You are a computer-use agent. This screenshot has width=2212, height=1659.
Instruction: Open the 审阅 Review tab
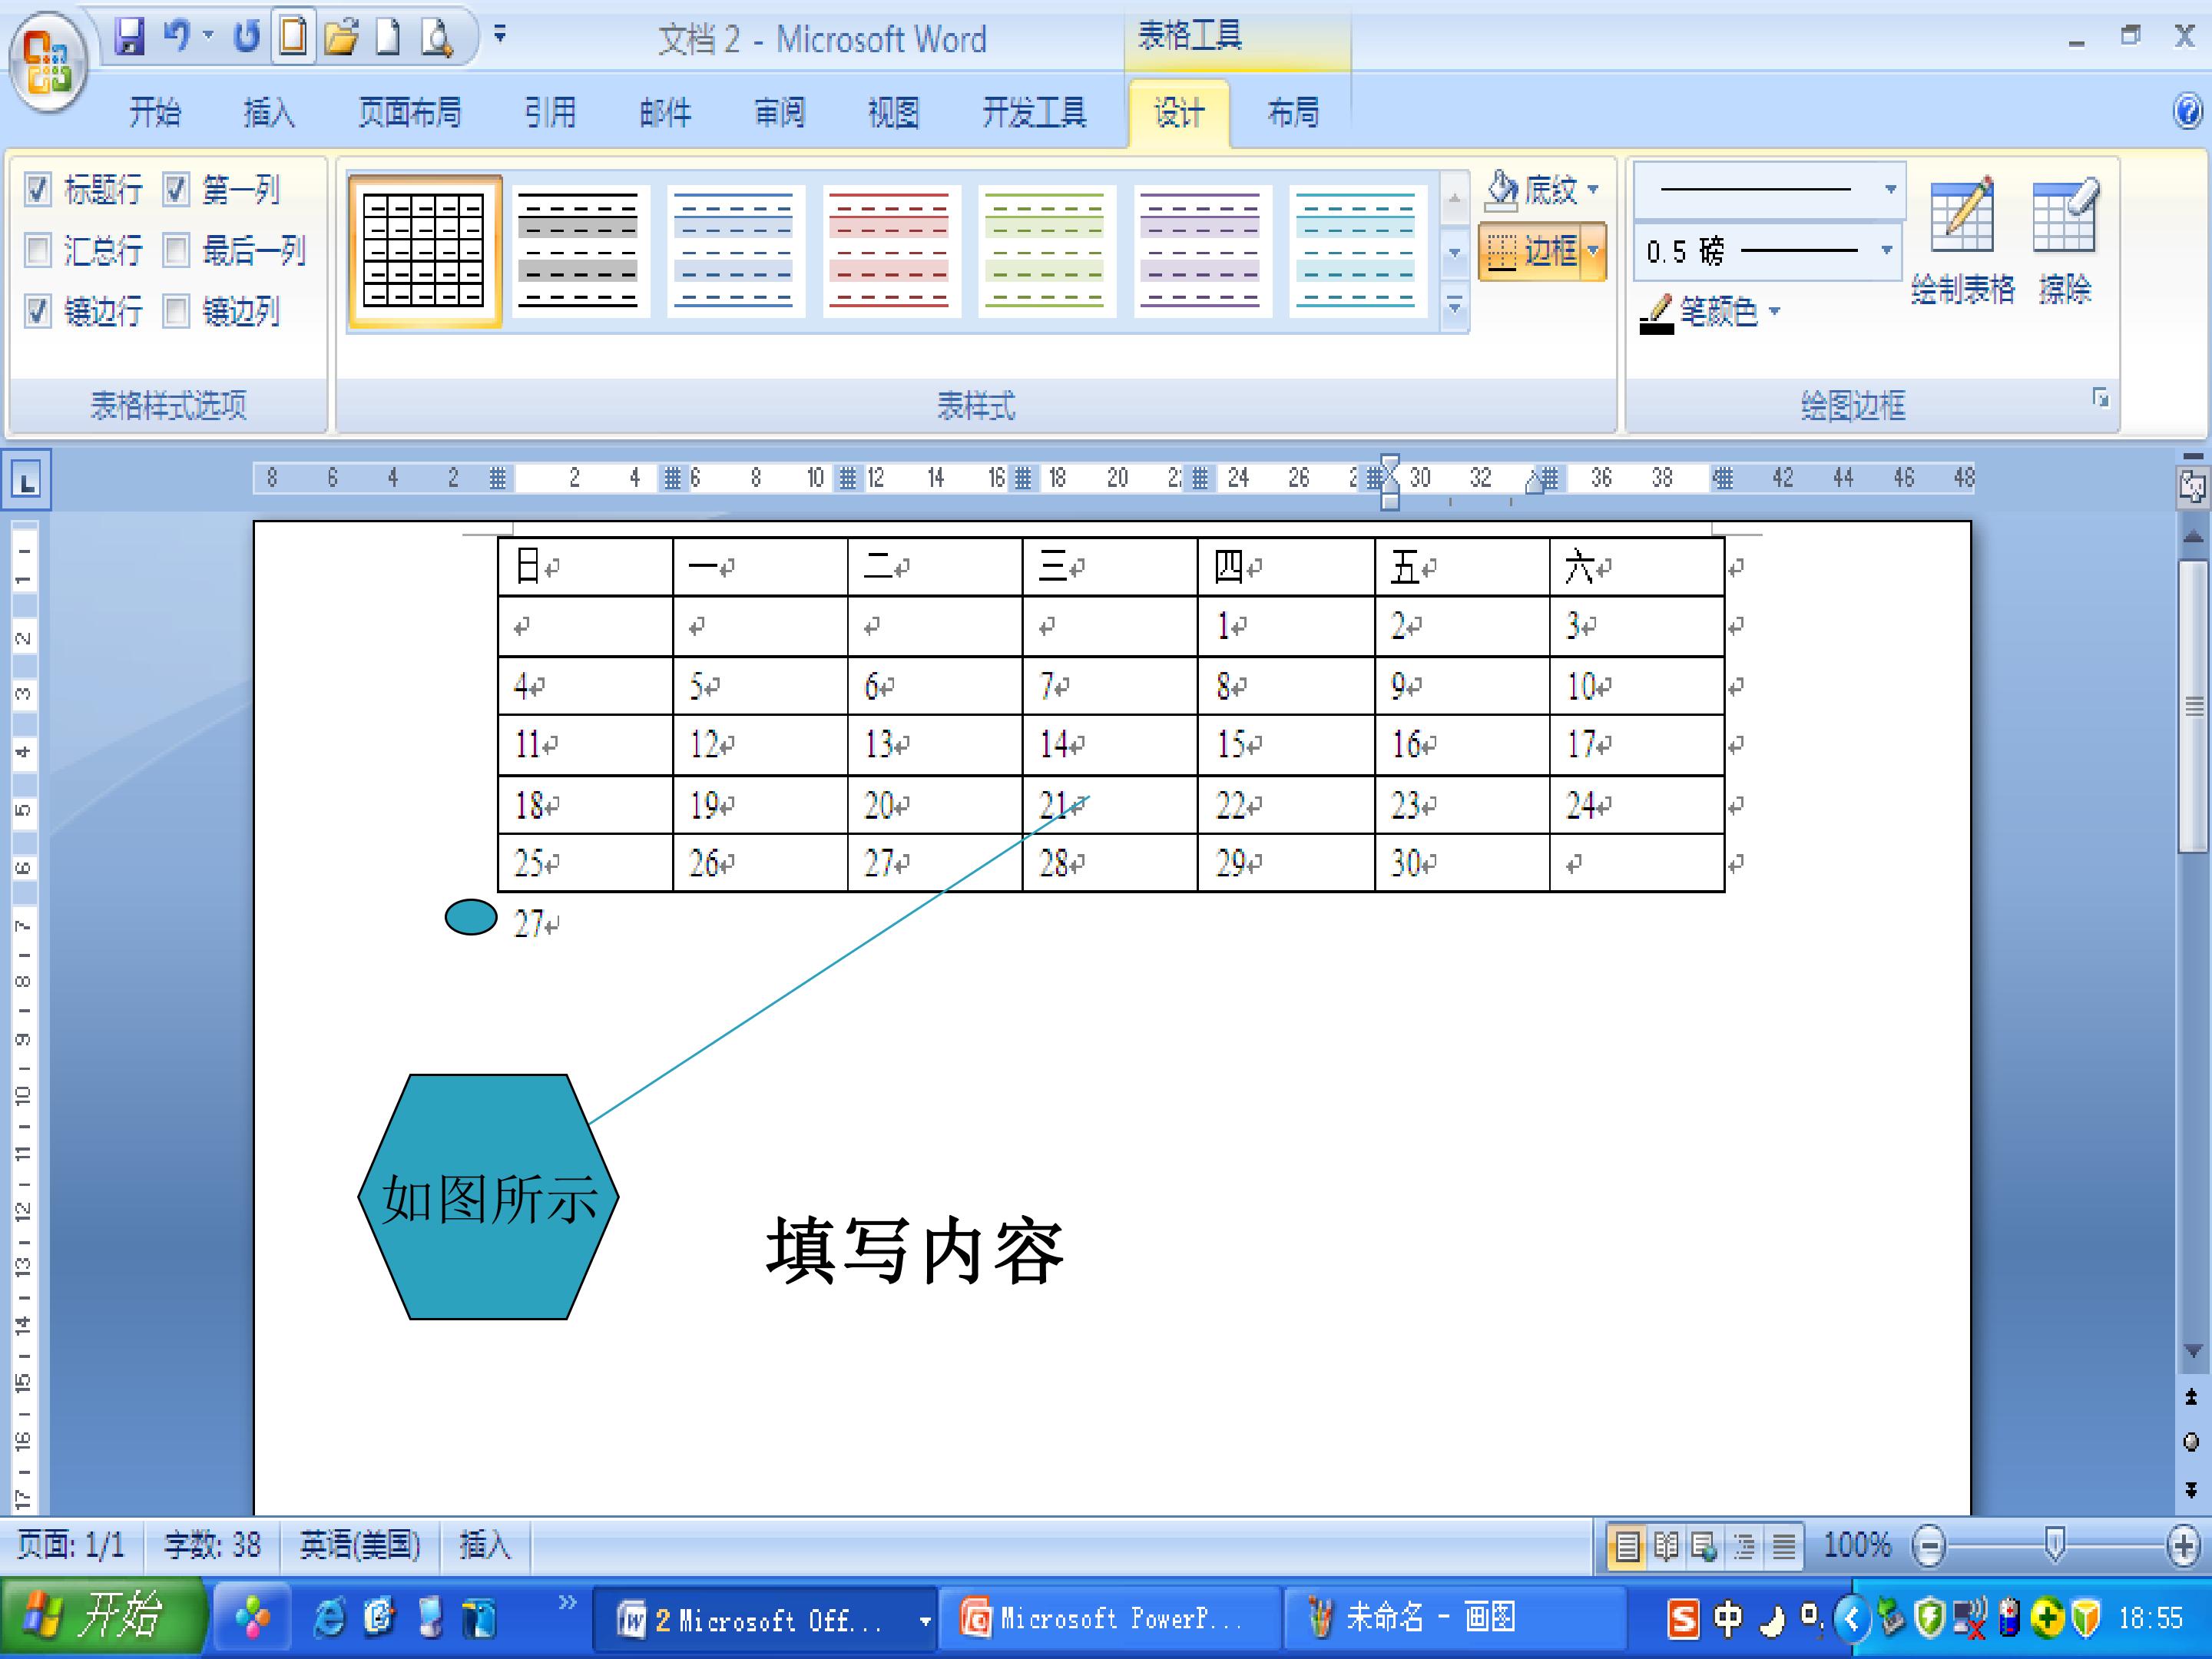779,112
